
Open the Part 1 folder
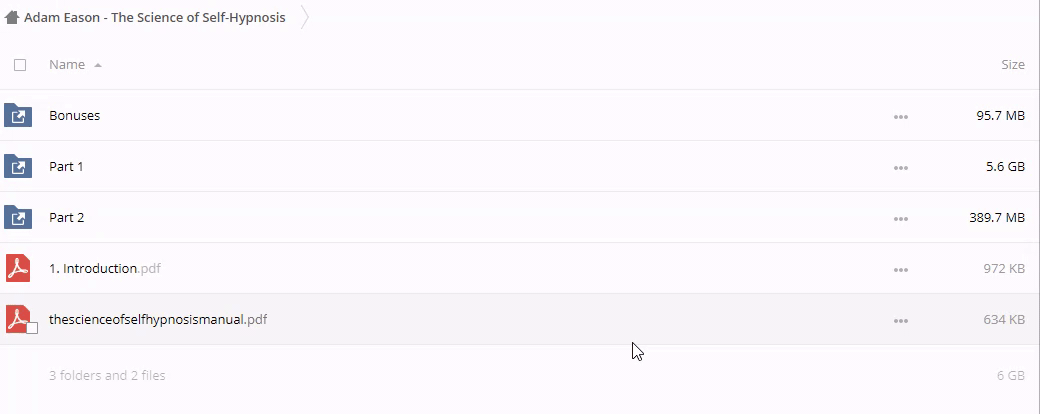point(66,167)
